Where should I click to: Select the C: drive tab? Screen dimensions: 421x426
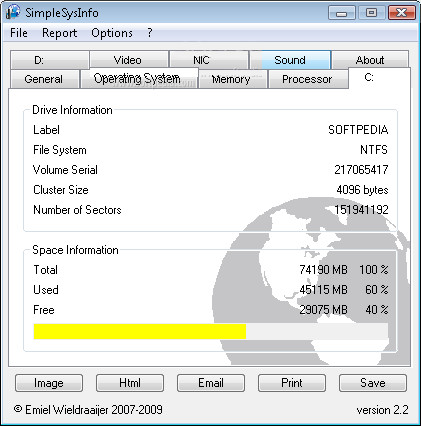(x=379, y=78)
